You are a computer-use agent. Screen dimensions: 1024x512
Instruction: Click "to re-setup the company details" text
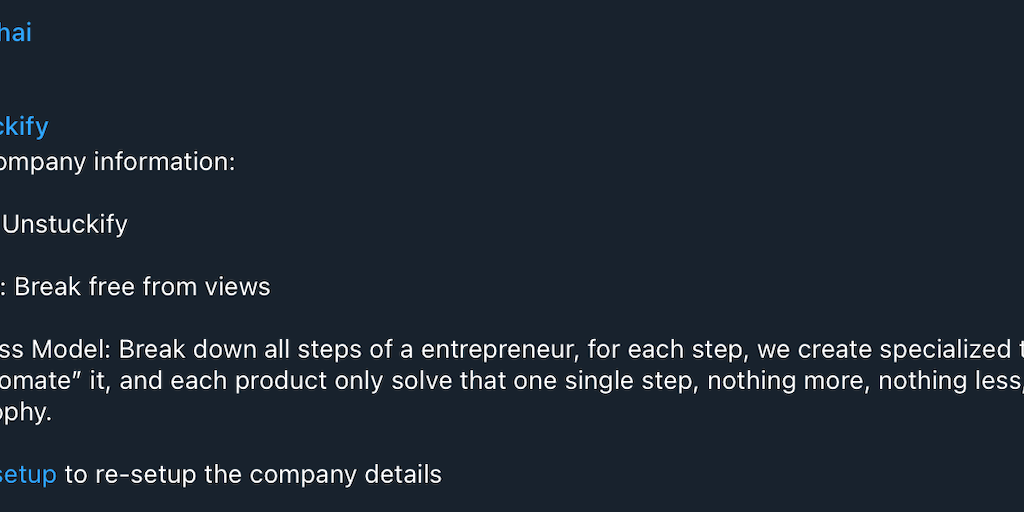[253, 474]
